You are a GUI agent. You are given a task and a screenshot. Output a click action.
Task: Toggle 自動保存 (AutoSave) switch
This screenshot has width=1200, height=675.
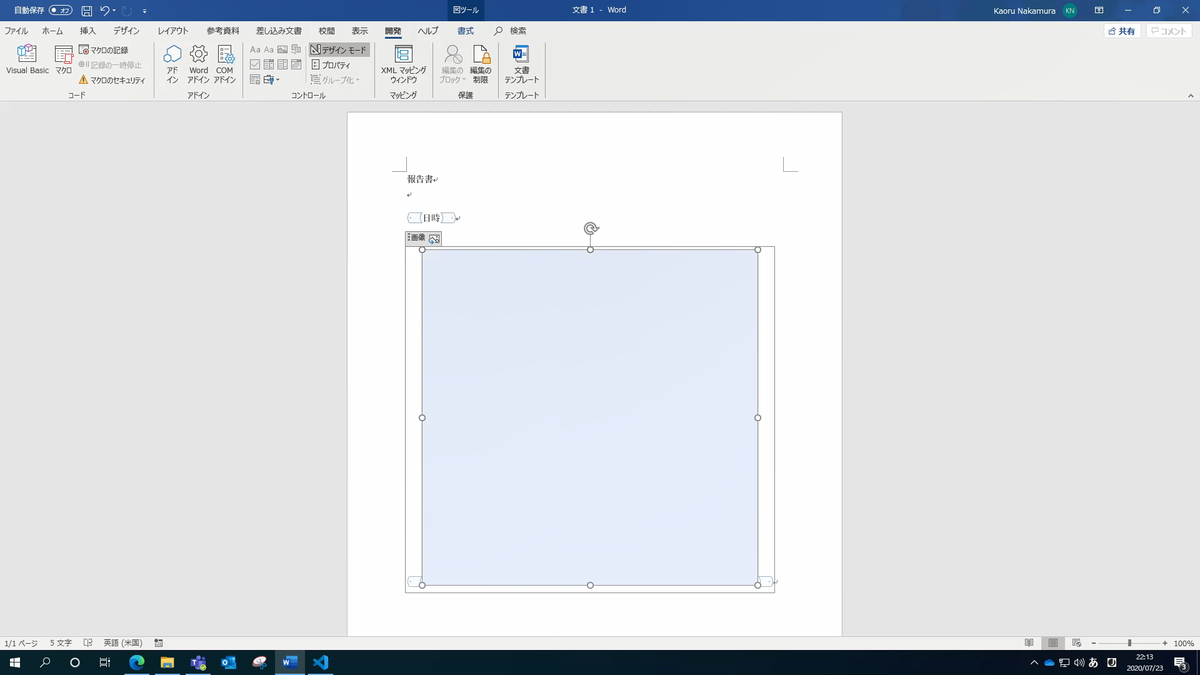pyautogui.click(x=60, y=10)
